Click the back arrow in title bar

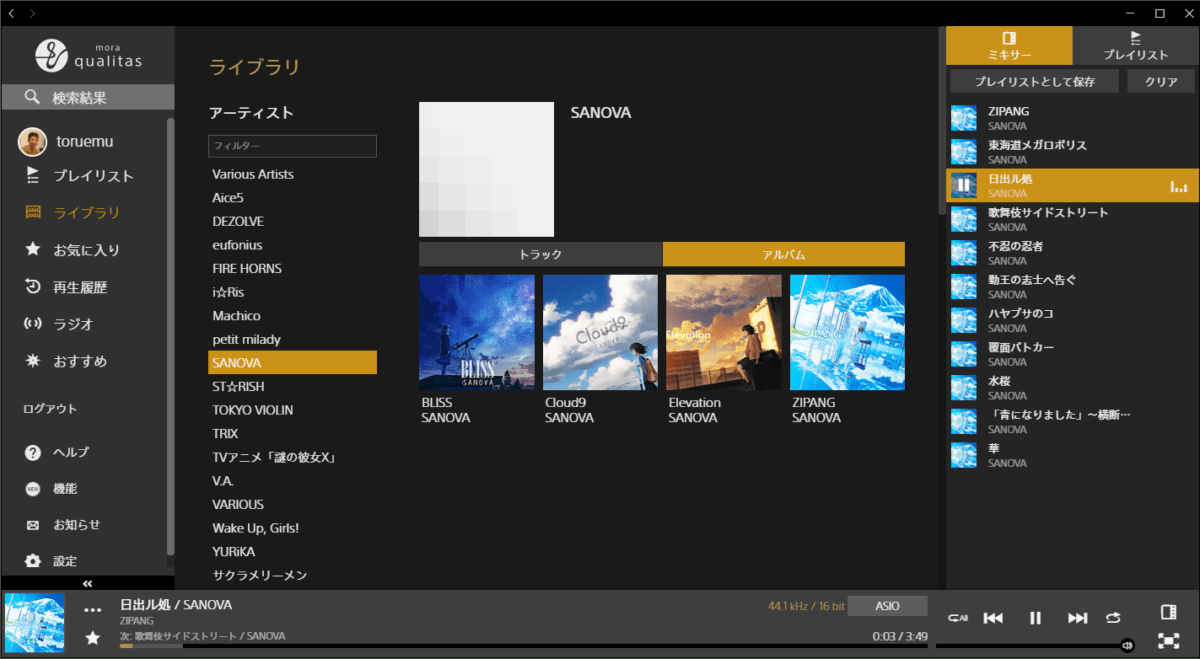pyautogui.click(x=11, y=13)
